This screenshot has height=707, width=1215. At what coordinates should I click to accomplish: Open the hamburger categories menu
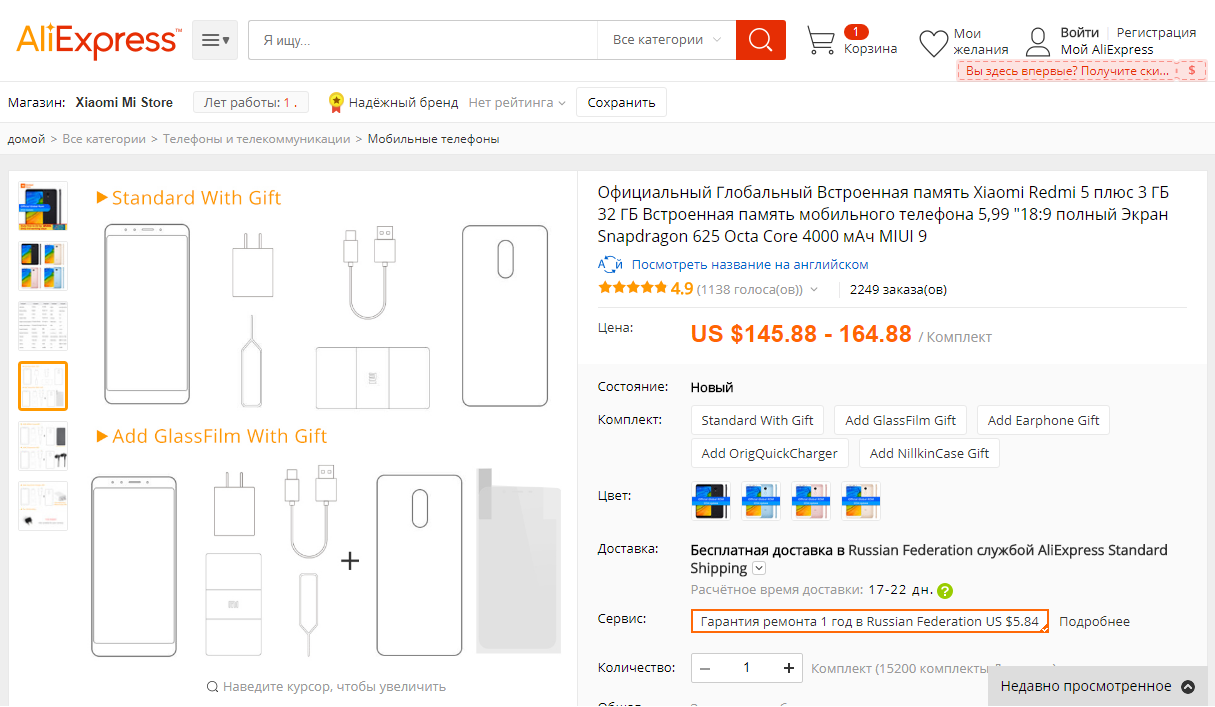click(x=215, y=40)
